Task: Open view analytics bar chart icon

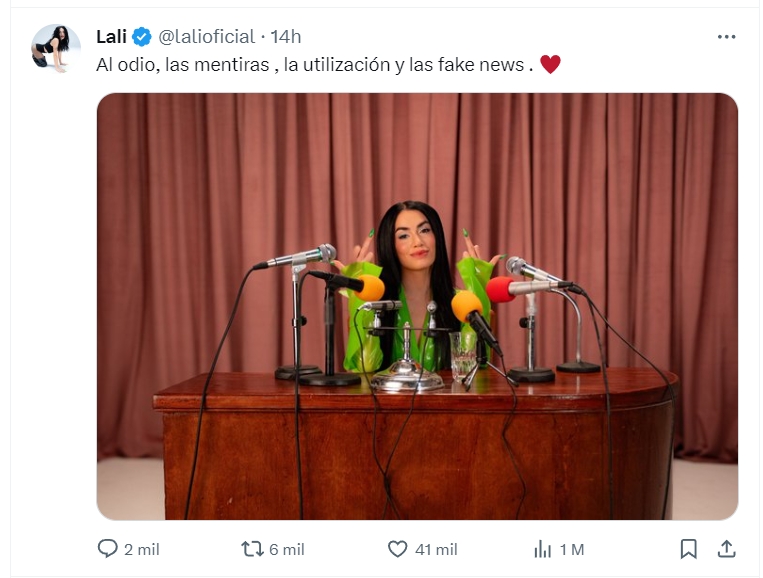Action: (x=543, y=549)
